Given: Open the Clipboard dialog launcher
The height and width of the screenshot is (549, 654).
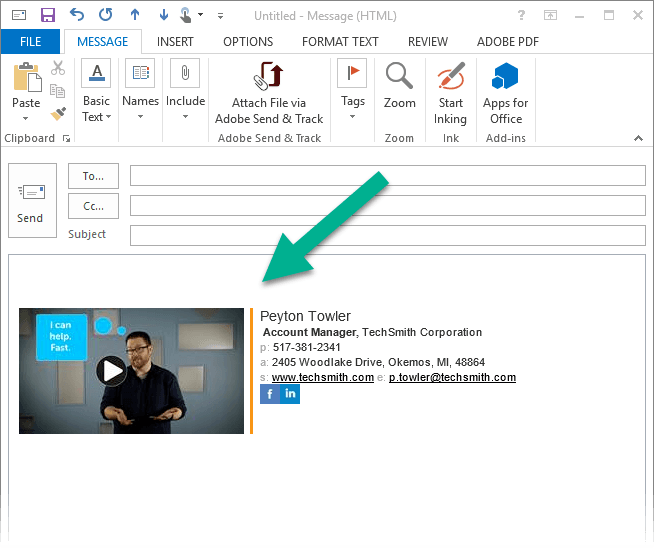Looking at the screenshot, I should point(66,139).
